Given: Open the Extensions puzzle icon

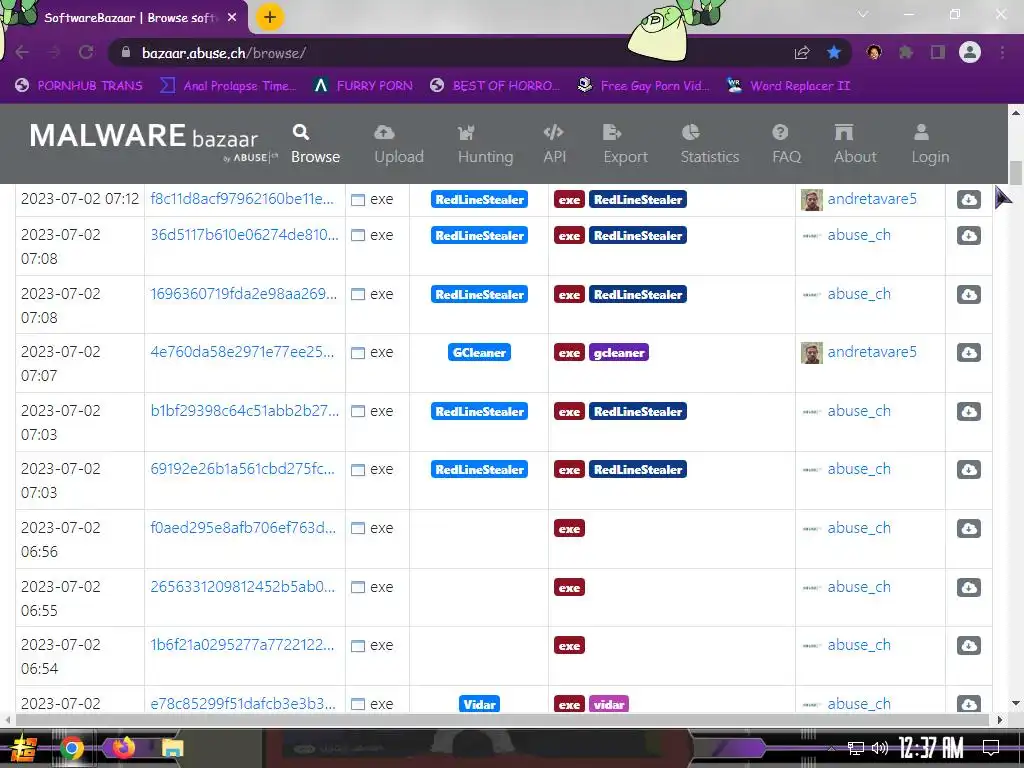Looking at the screenshot, I should (906, 52).
